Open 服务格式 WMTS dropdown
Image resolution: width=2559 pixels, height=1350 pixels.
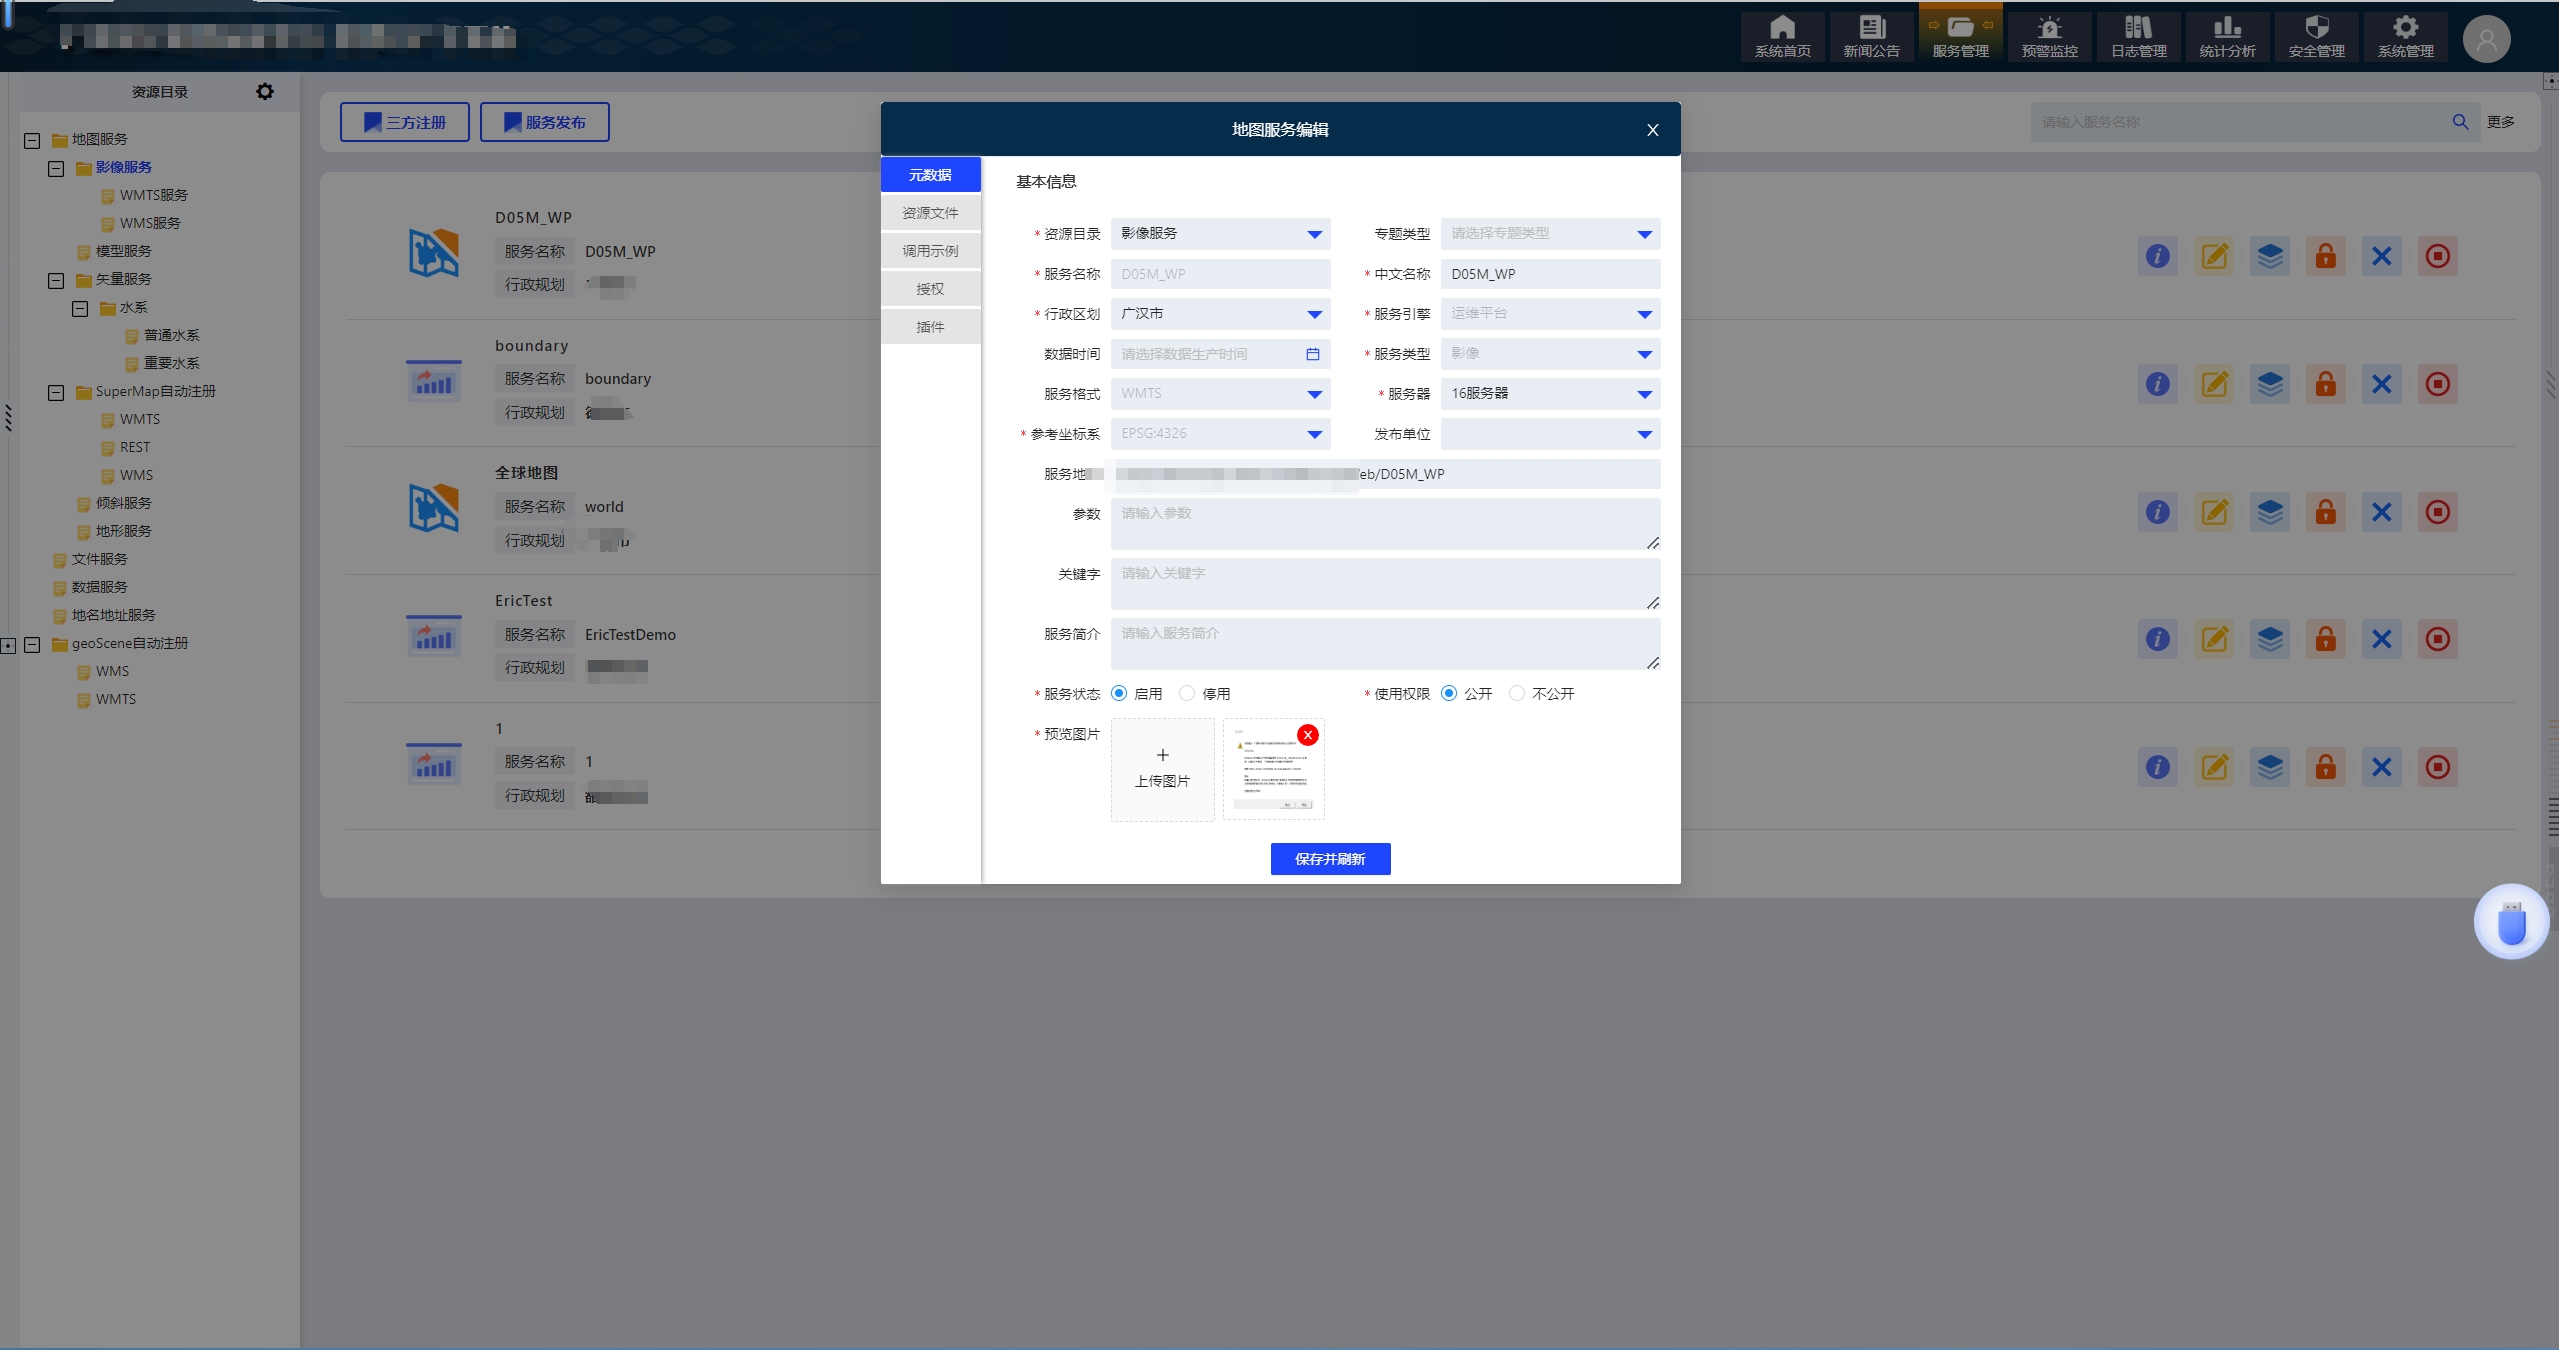coord(1220,394)
